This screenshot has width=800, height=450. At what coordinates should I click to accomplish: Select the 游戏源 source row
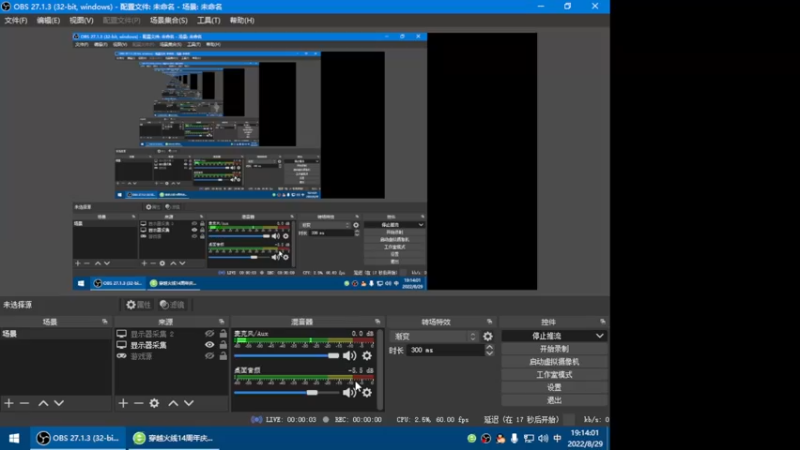coord(172,356)
